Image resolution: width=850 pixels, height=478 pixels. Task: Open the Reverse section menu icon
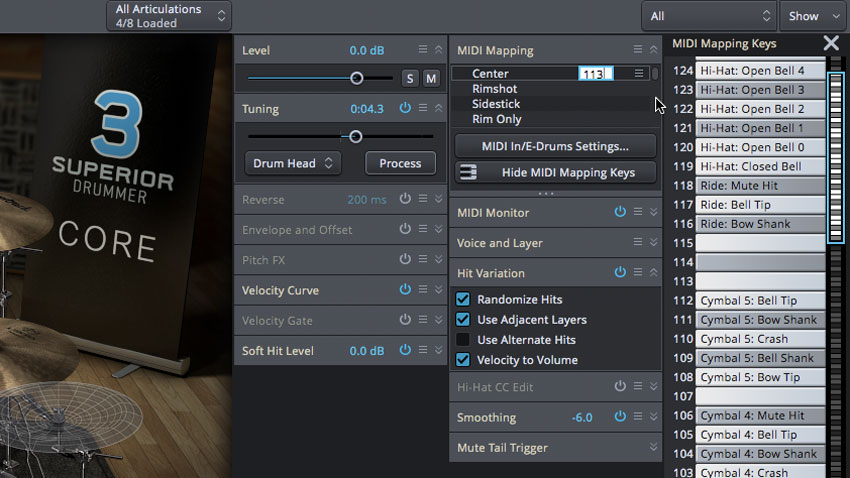coord(423,199)
